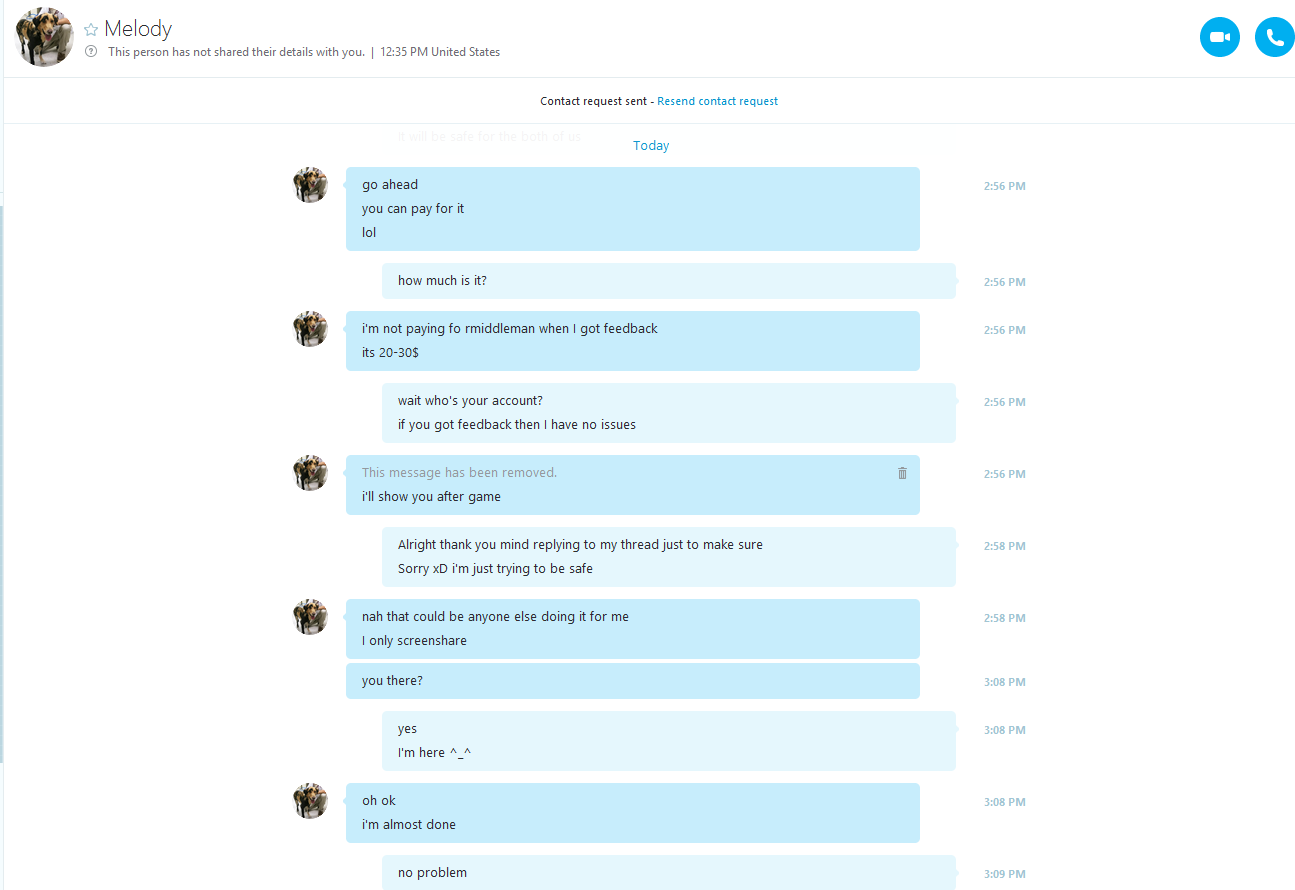The height and width of the screenshot is (890, 1295).
Task: Click avatar next to 'I only screenshare' message
Action: click(x=310, y=617)
